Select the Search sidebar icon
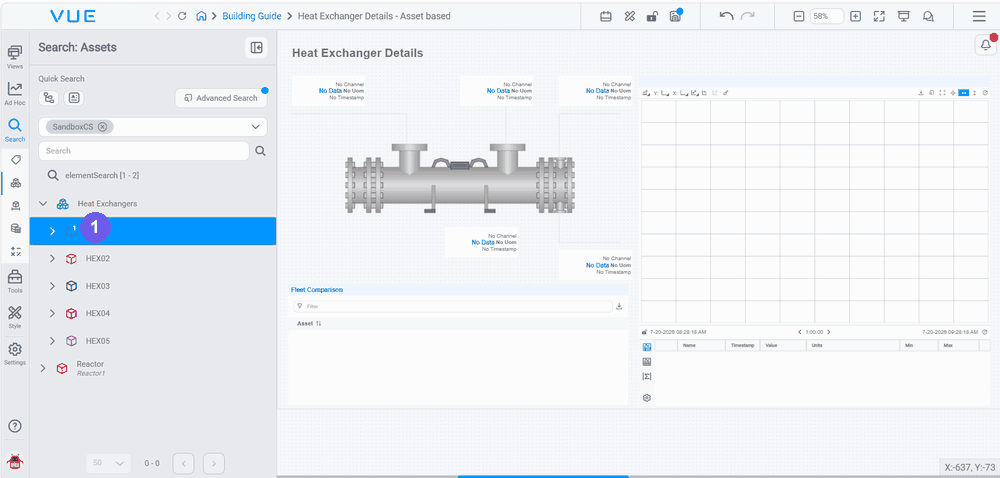1000x478 pixels. click(x=15, y=129)
